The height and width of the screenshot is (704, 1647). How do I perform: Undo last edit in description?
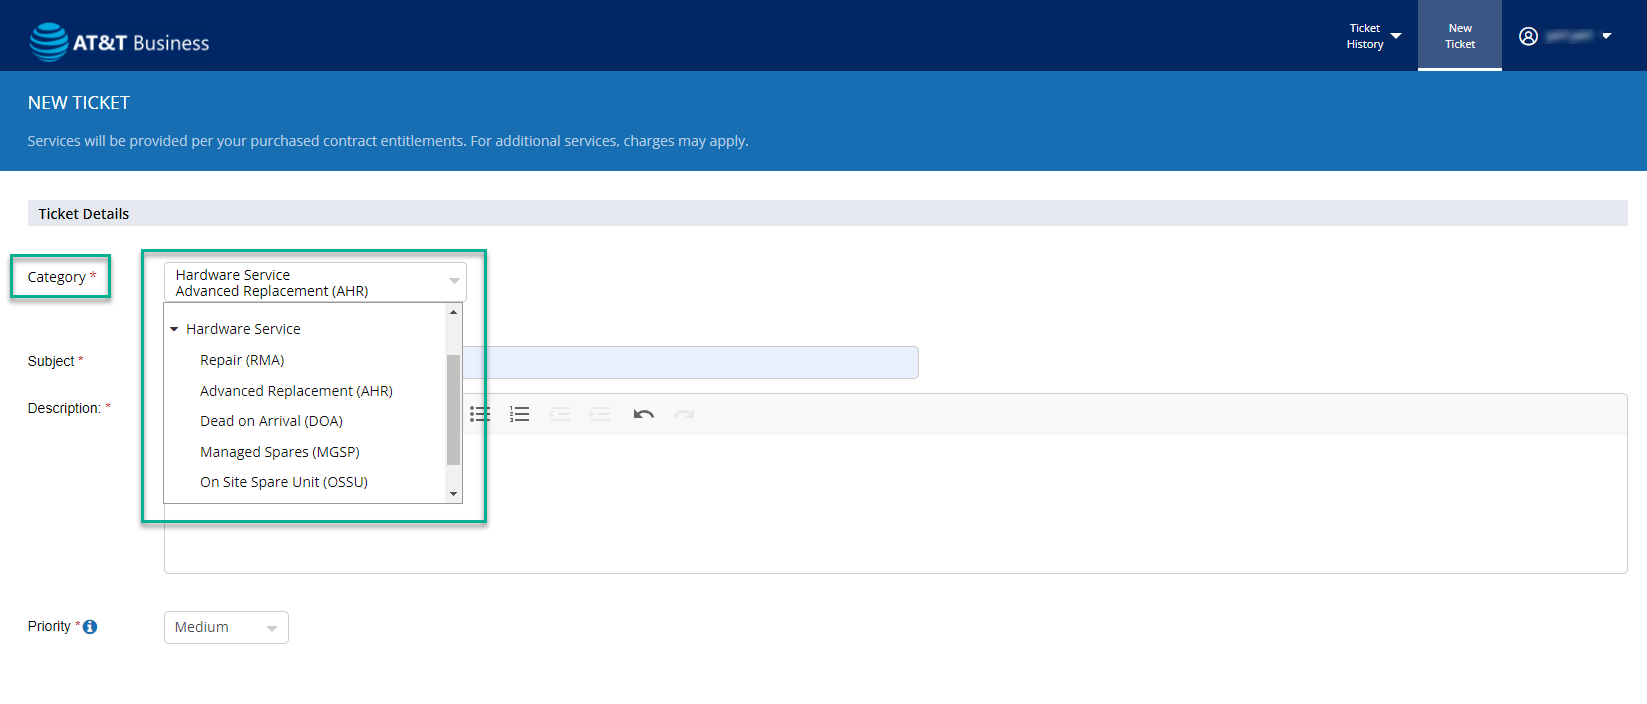click(x=644, y=414)
